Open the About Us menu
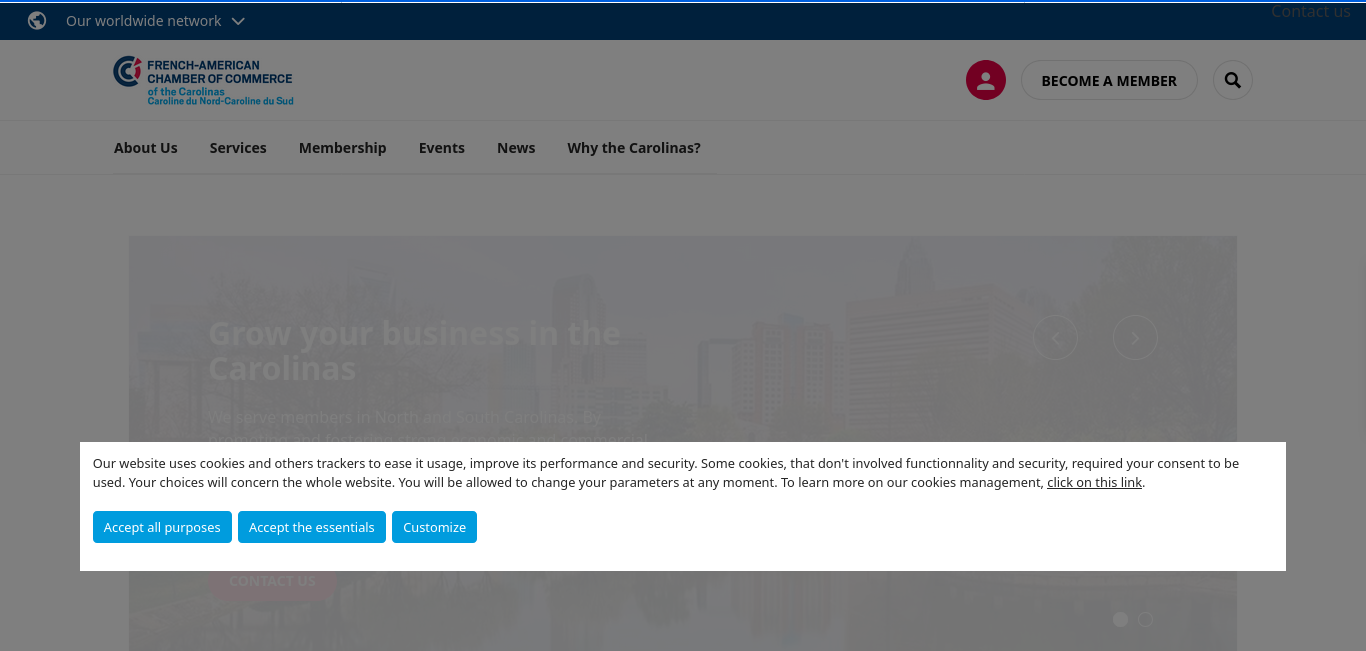This screenshot has height=651, width=1366. [x=146, y=148]
